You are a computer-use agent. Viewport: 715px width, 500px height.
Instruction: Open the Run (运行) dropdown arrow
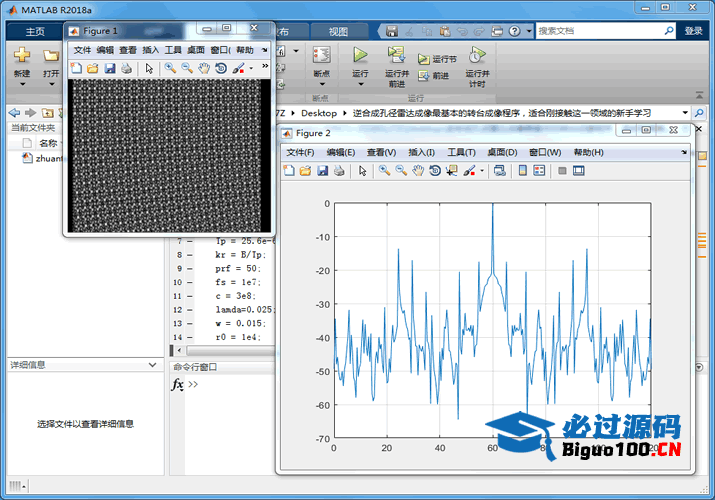(x=360, y=82)
